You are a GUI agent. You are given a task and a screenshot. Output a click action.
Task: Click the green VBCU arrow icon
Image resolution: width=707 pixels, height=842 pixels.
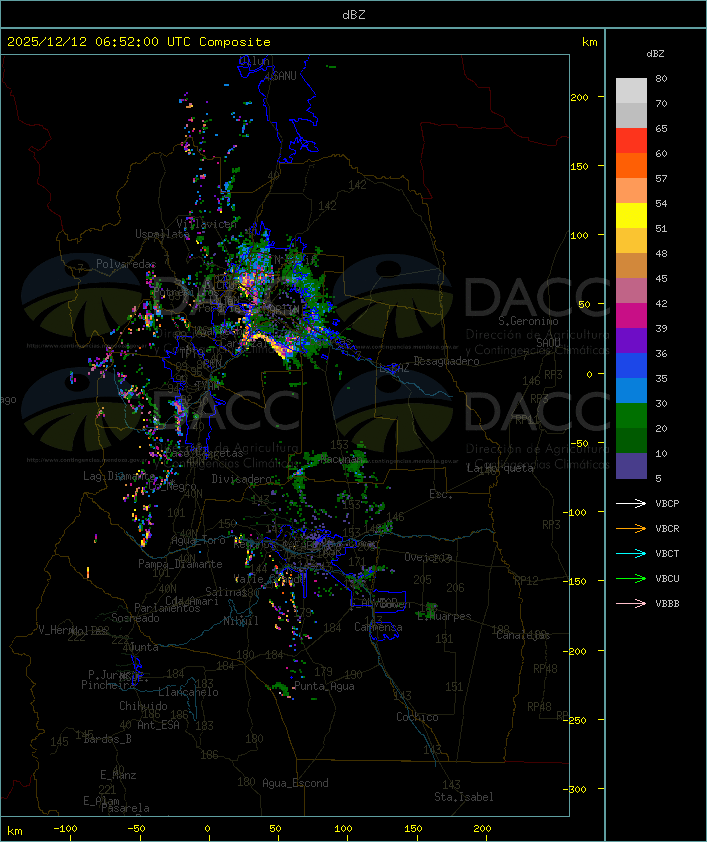pos(631,578)
